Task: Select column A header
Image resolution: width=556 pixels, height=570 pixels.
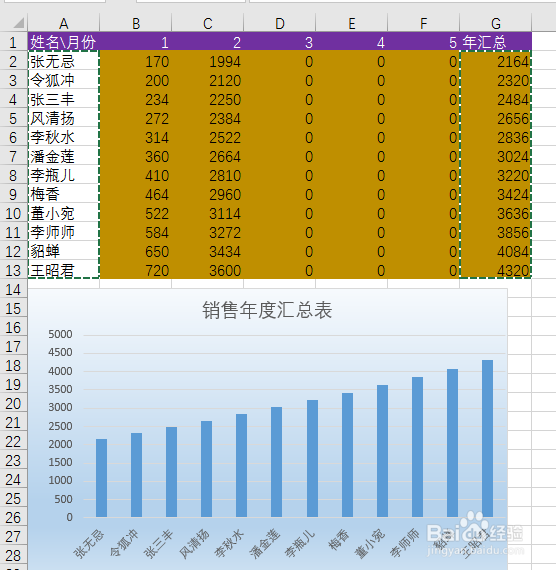Action: pos(64,24)
